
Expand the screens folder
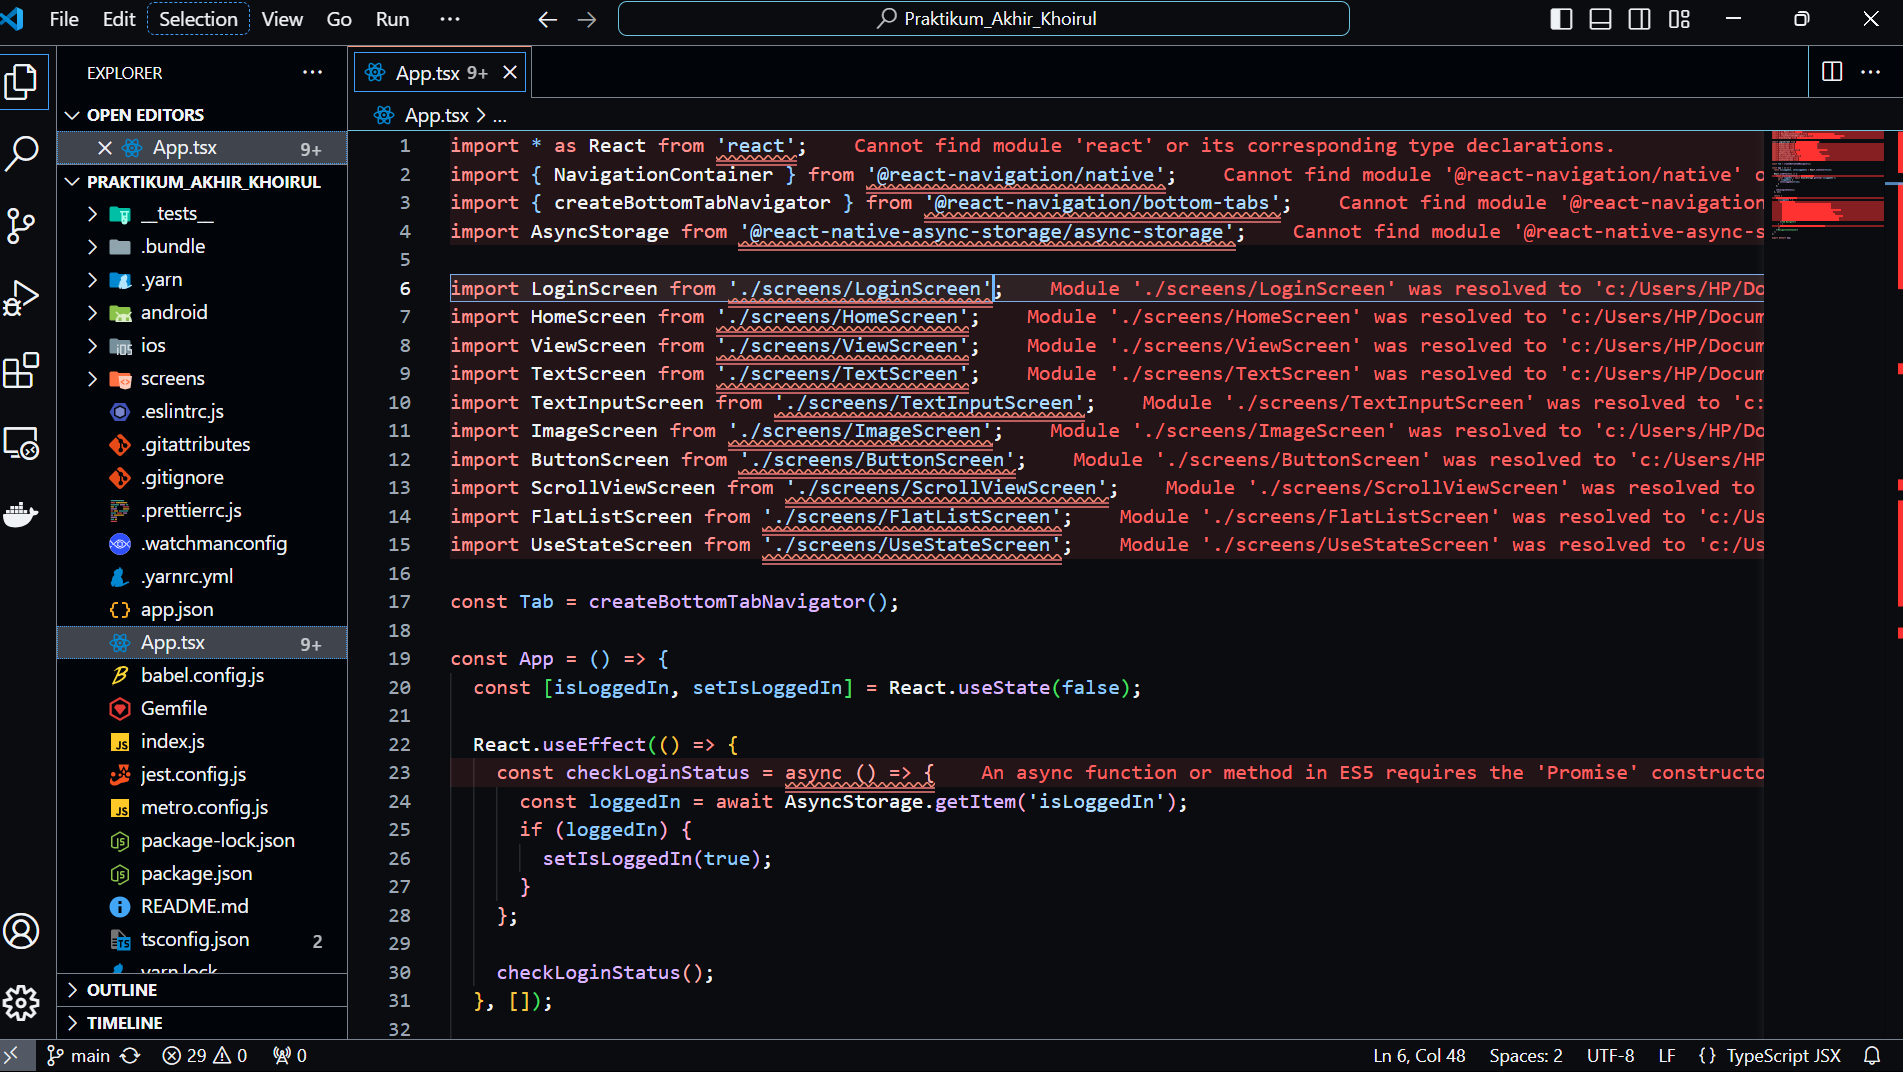202,379
